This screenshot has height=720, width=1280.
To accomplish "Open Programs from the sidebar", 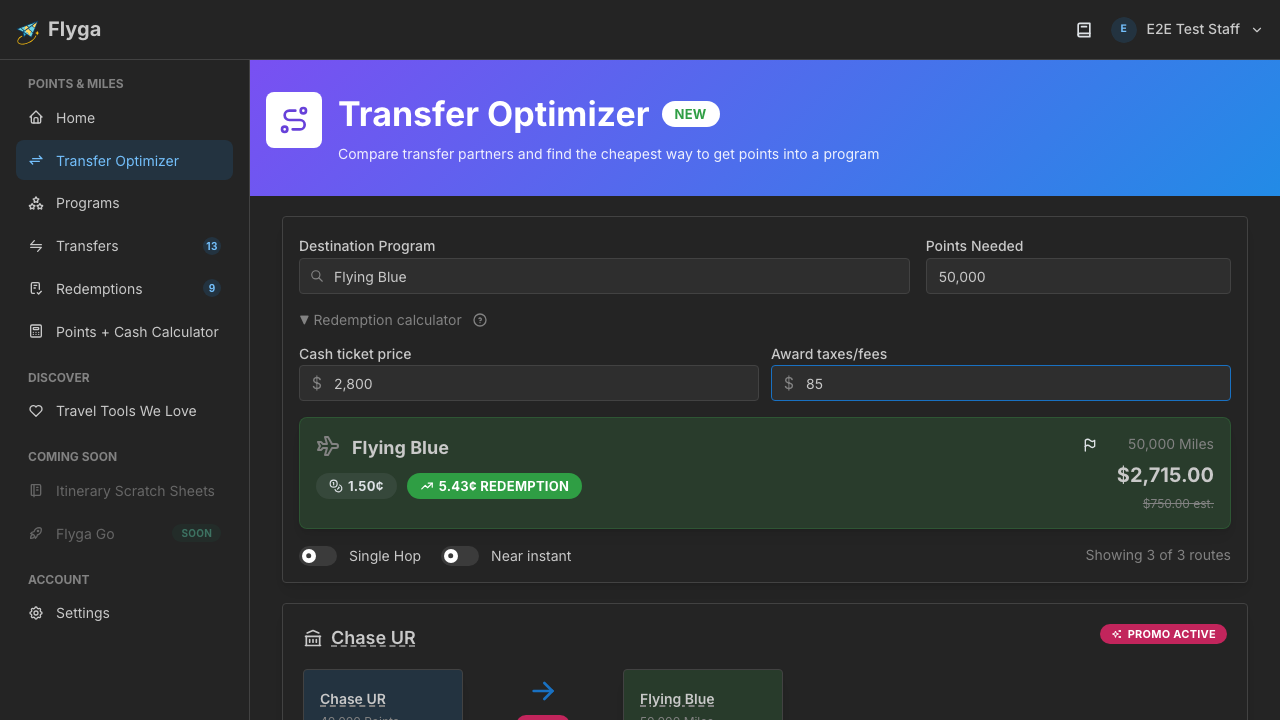I will (124, 203).
